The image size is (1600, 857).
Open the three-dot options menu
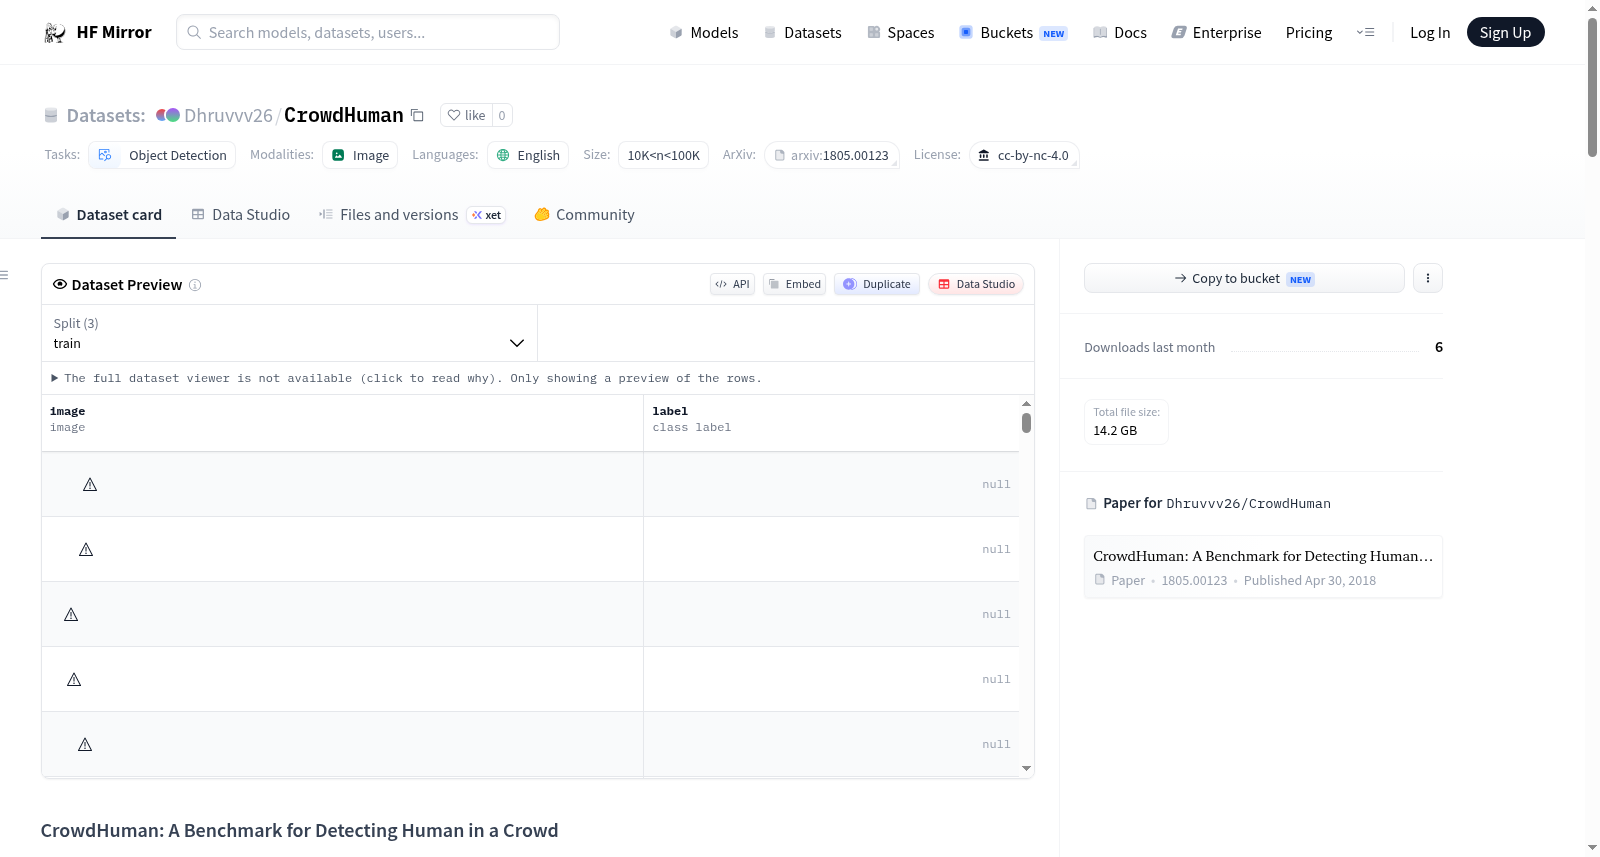[x=1428, y=278]
